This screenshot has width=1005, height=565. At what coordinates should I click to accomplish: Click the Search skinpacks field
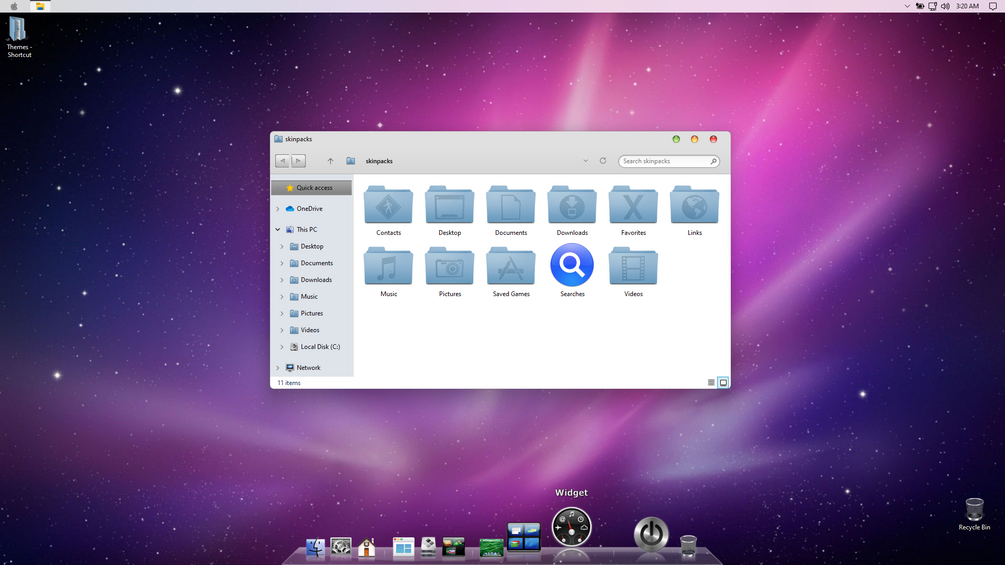669,161
